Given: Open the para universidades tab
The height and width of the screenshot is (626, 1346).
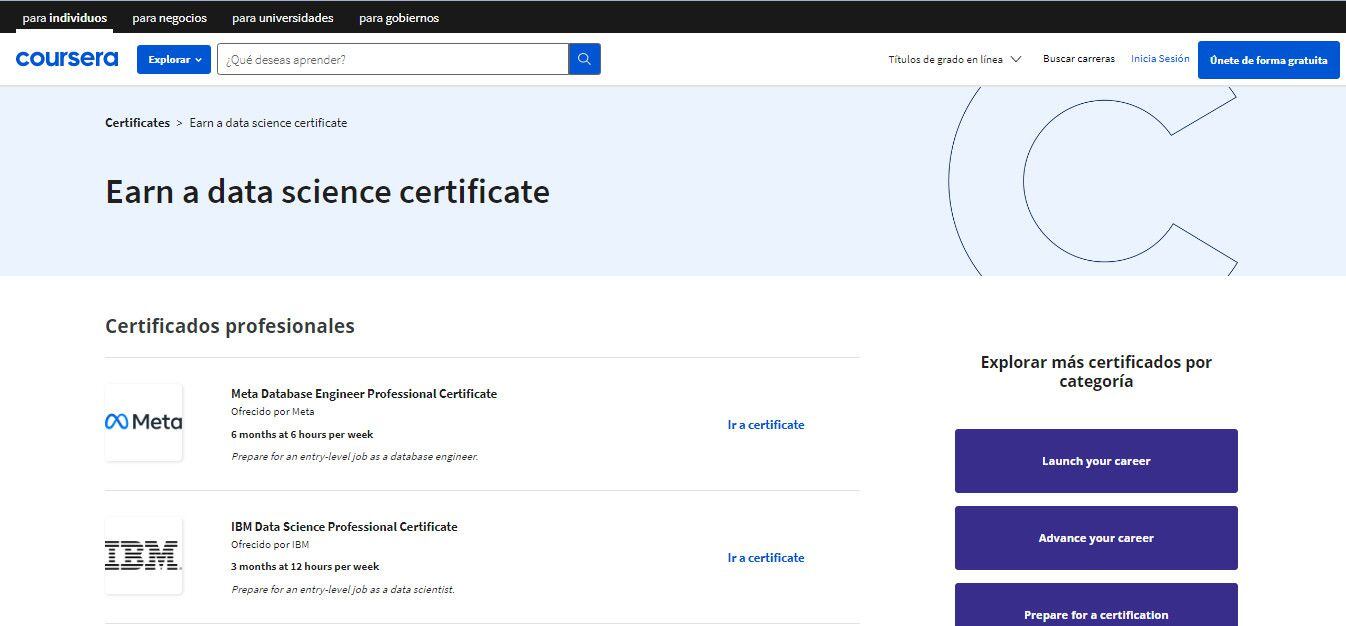Looking at the screenshot, I should pos(283,18).
